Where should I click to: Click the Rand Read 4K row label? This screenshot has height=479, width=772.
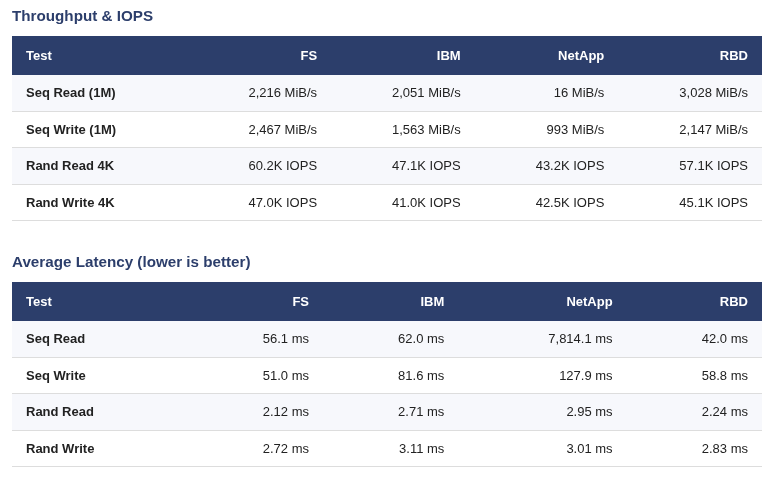click(x=70, y=166)
